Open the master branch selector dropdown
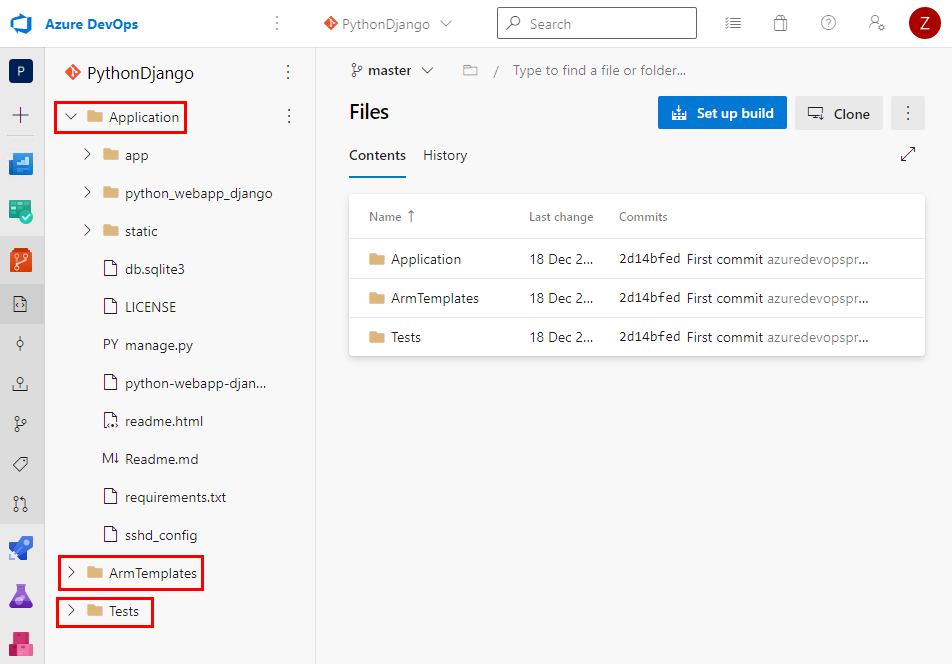Viewport: 952px width, 664px height. [392, 70]
